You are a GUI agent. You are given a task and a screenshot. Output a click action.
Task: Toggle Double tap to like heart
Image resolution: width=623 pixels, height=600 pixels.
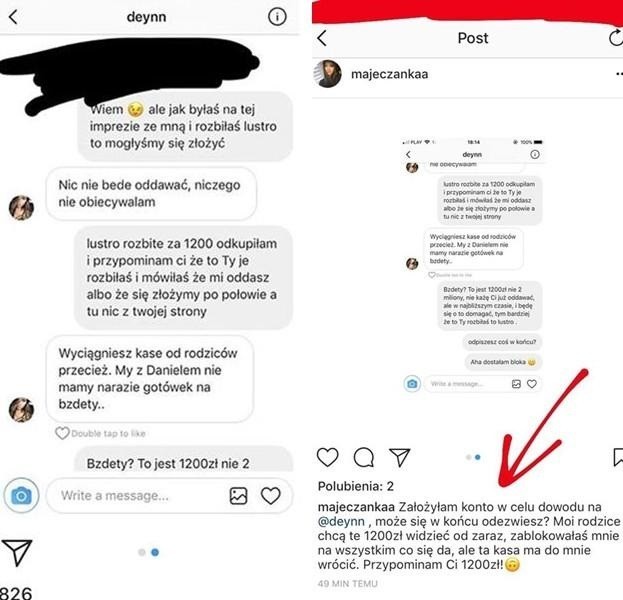(62, 433)
